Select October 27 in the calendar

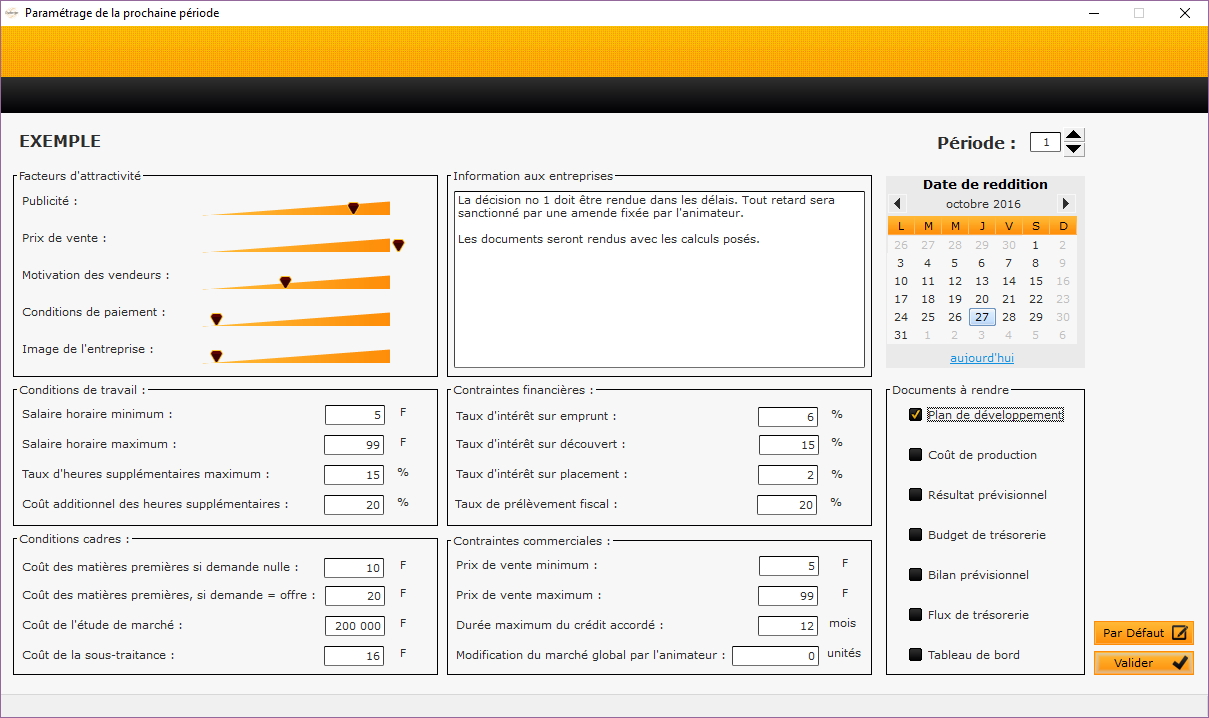pos(982,317)
